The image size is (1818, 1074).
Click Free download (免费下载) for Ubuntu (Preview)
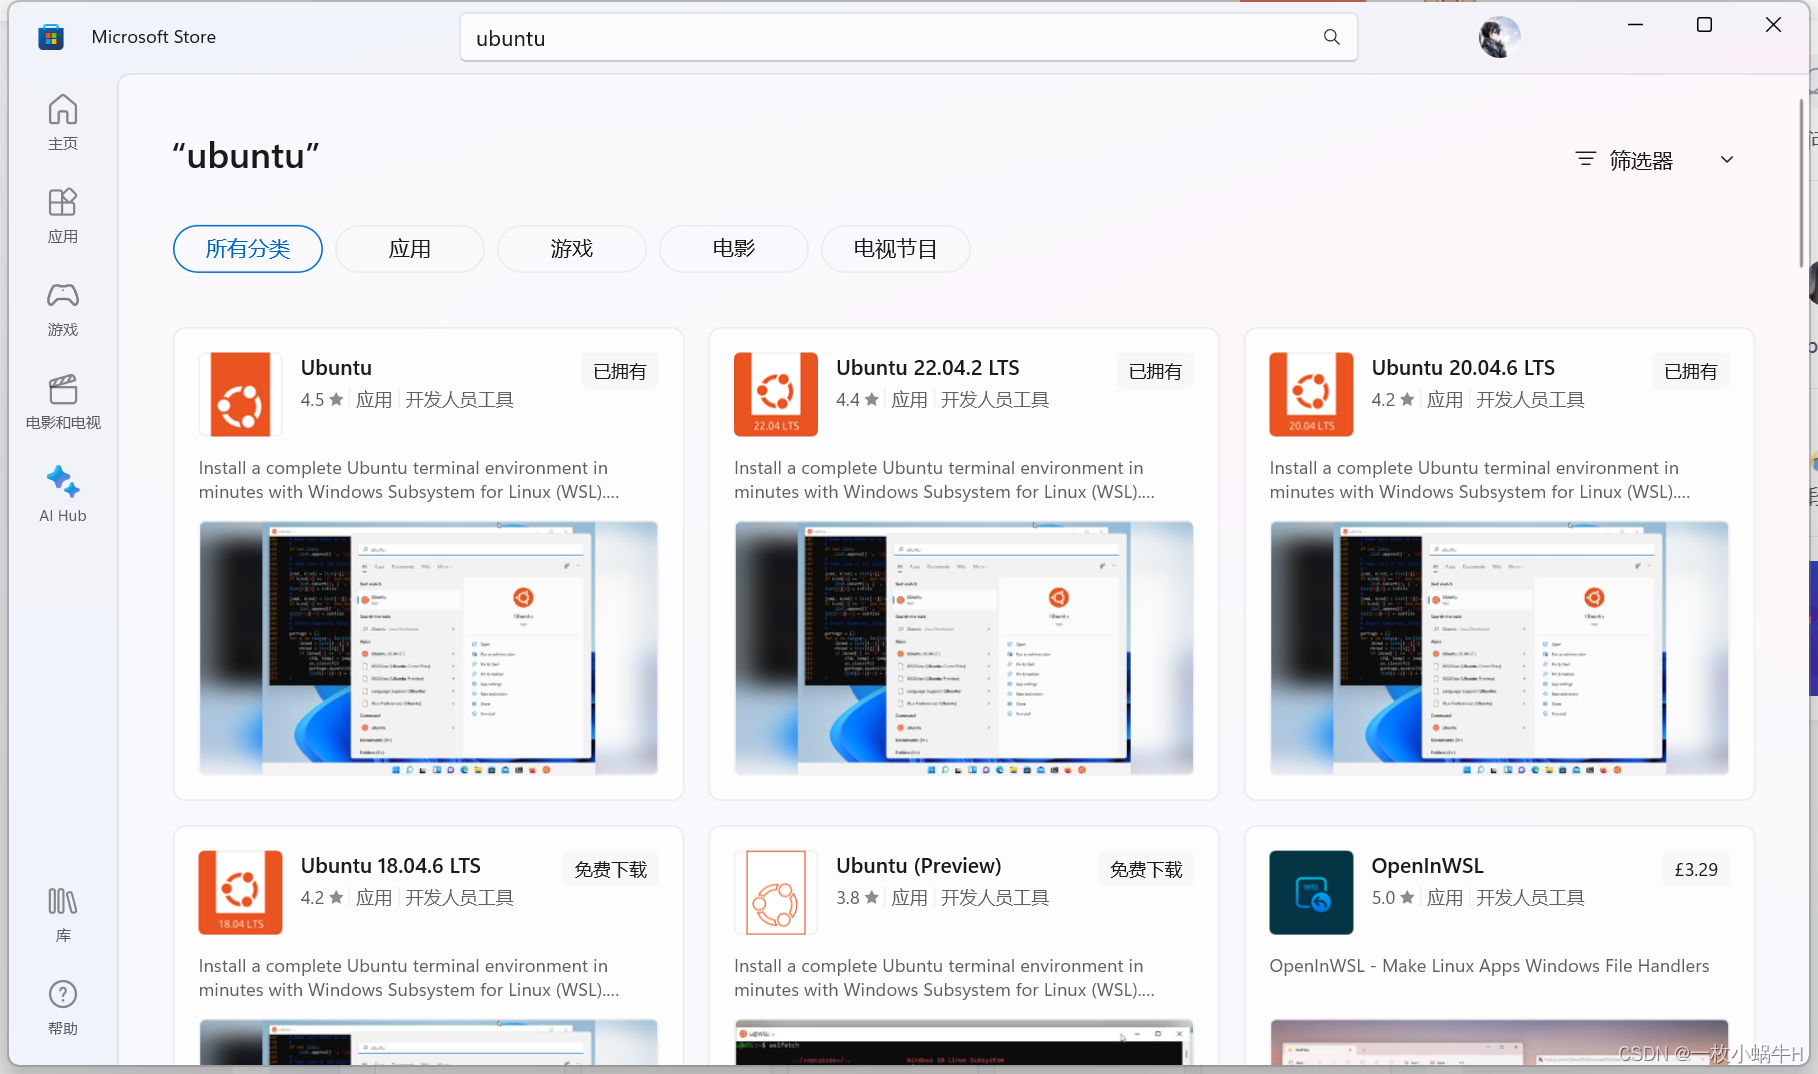pos(1146,869)
